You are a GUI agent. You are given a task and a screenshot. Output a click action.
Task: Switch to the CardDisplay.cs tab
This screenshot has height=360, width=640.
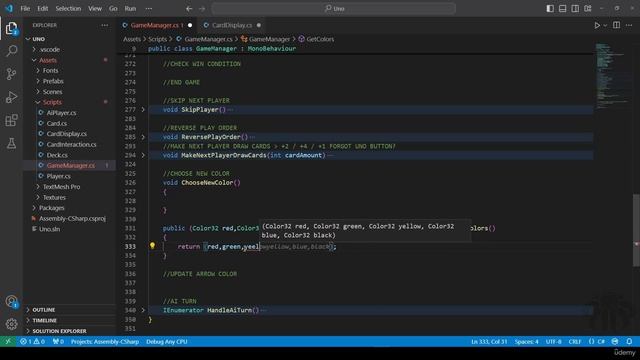[x=232, y=25]
